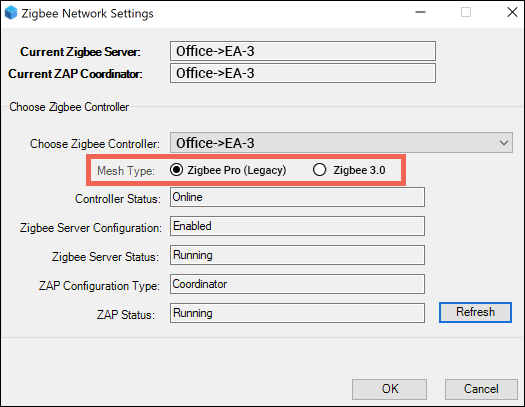Expand the Choose Zigbee Controller dropdown arrow

pos(504,143)
